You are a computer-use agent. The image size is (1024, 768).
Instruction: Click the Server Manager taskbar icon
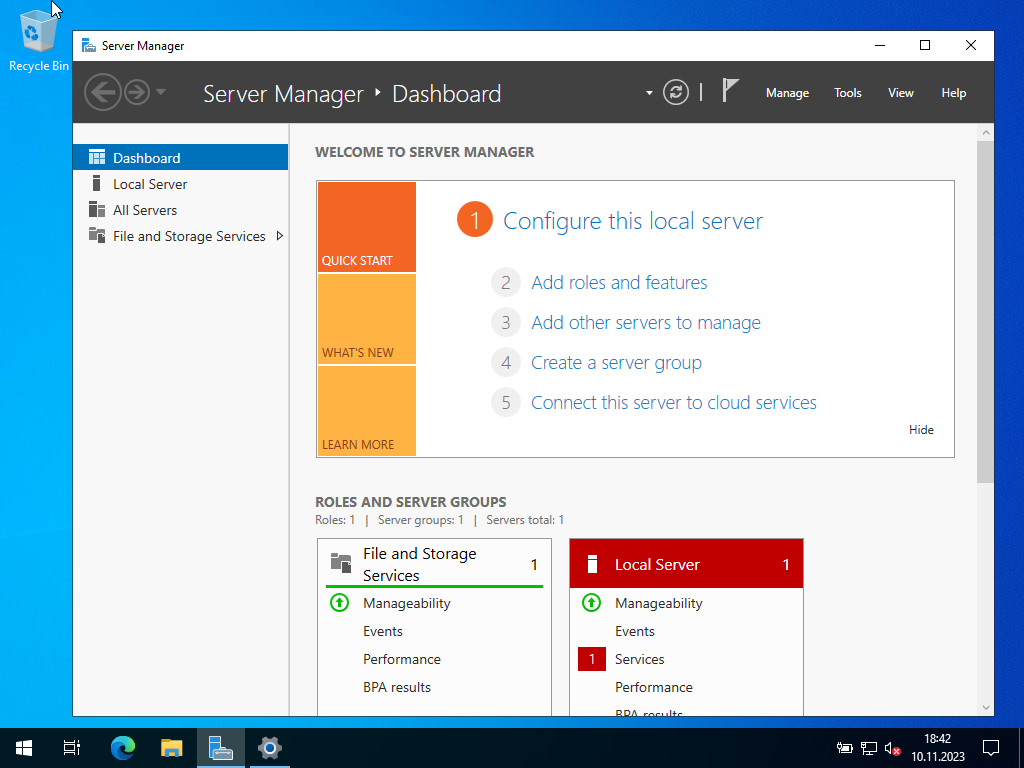coord(221,748)
